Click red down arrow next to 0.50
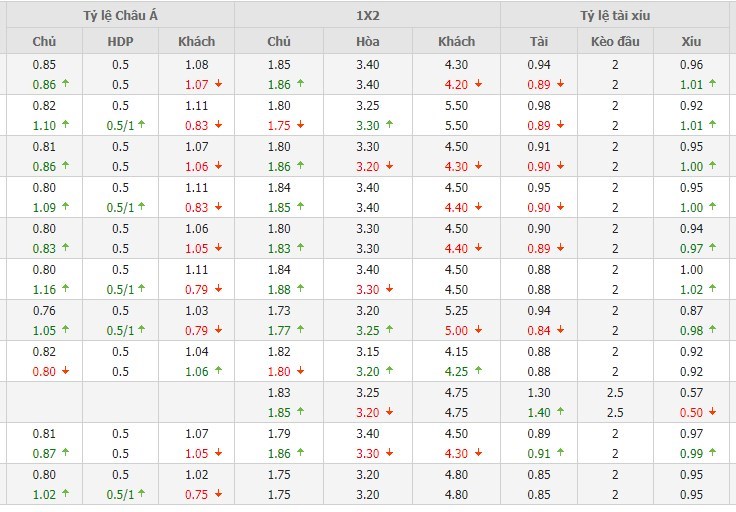This screenshot has width=736, height=512. click(712, 412)
